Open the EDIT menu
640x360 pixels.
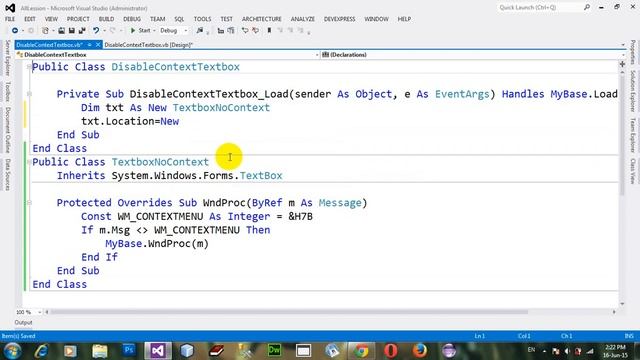point(30,19)
